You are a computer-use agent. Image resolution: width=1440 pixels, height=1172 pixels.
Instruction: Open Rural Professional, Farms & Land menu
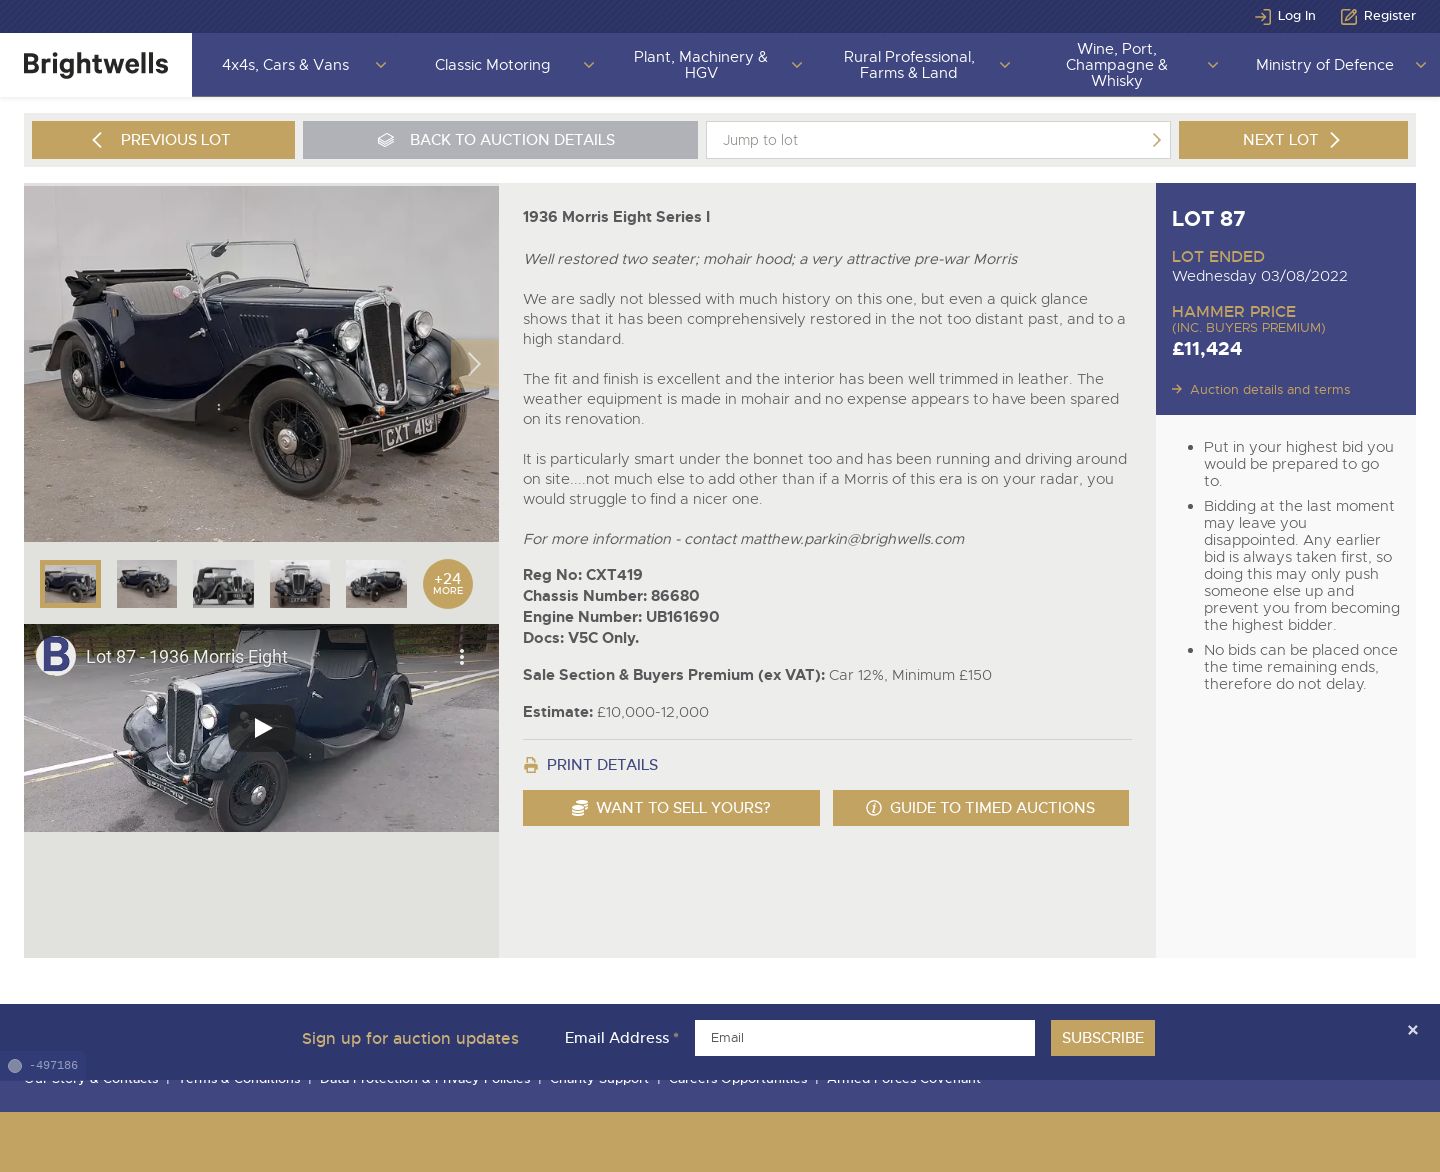click(x=909, y=65)
